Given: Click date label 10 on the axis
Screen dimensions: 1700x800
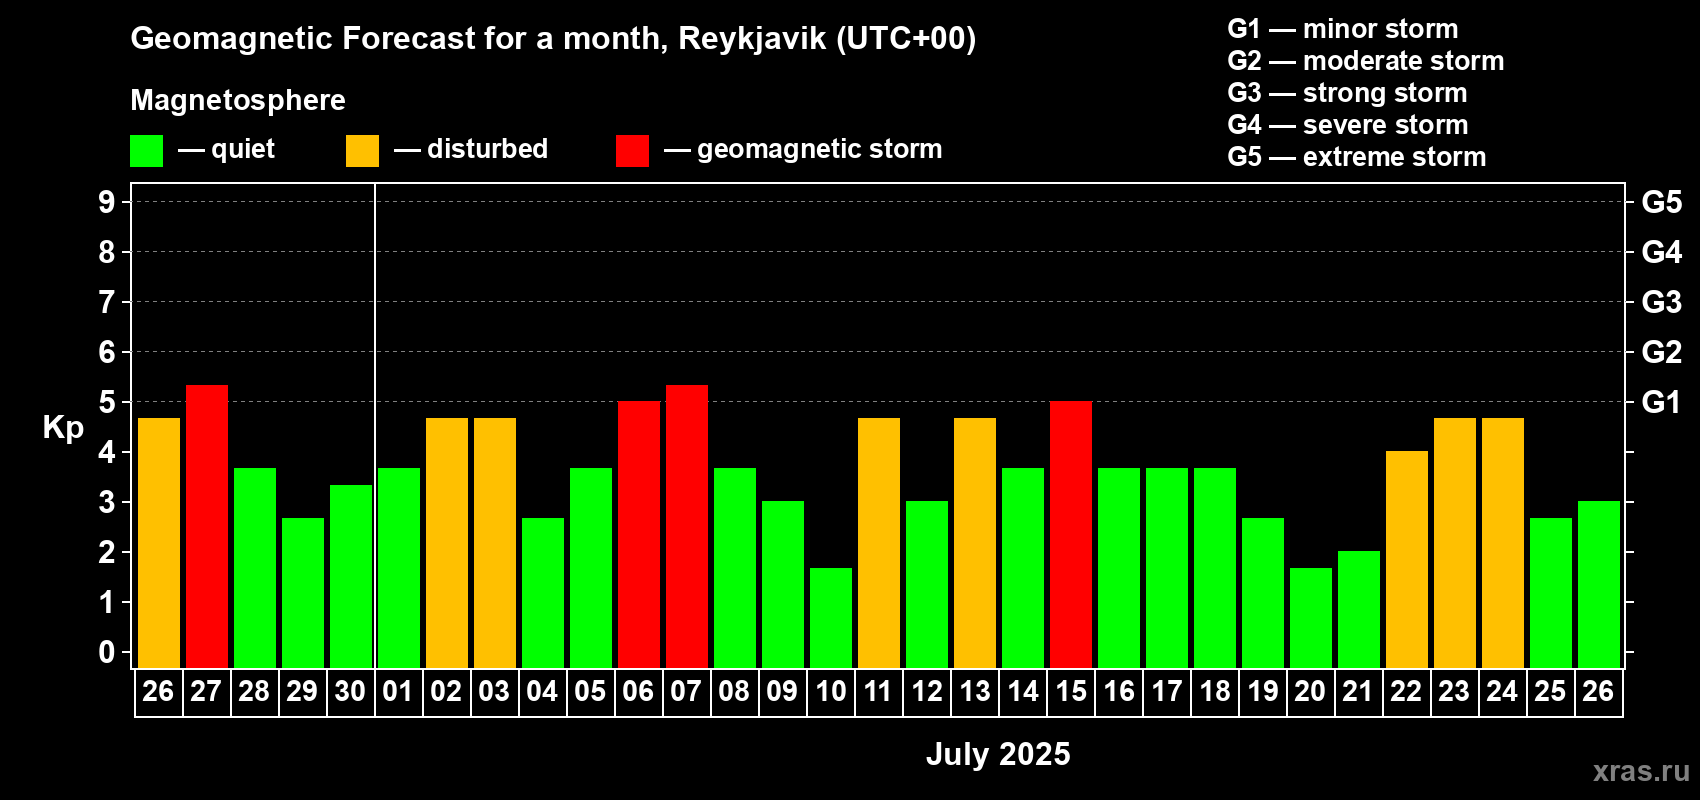Looking at the screenshot, I should point(831,692).
